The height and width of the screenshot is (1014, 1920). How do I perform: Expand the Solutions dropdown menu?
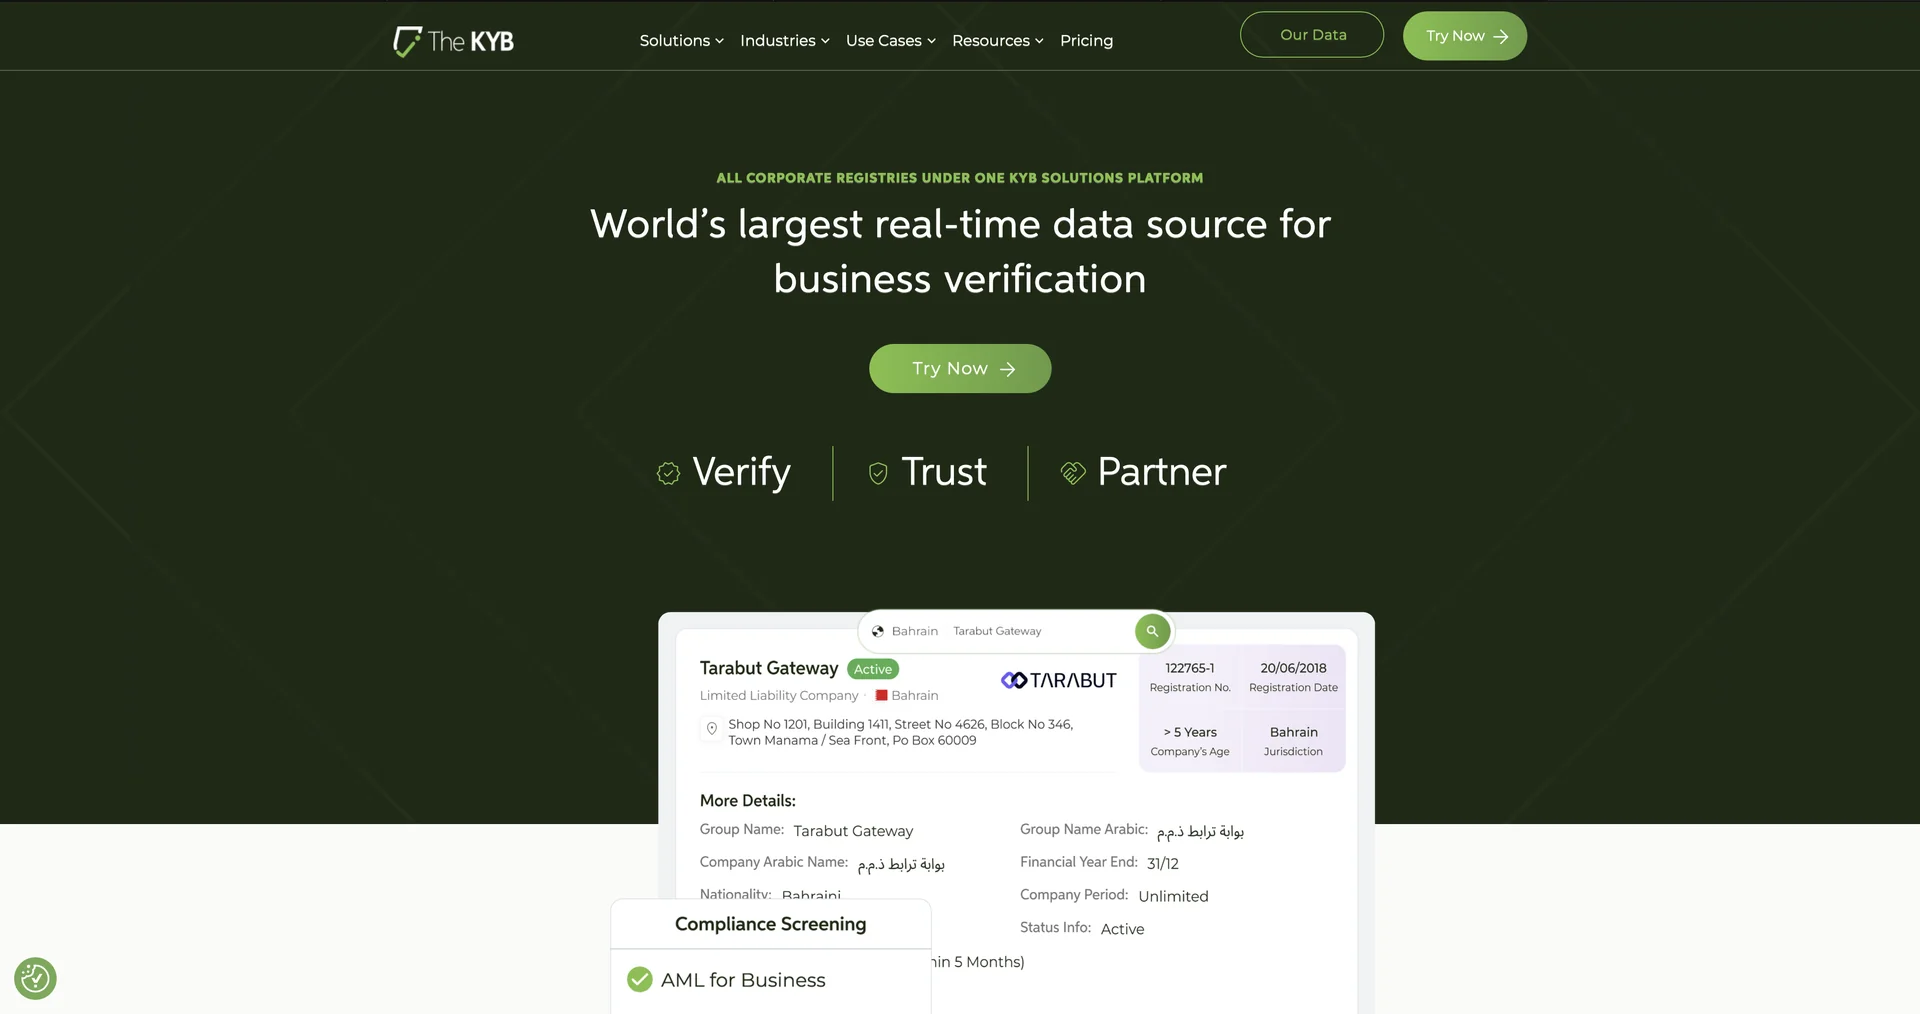coord(681,41)
